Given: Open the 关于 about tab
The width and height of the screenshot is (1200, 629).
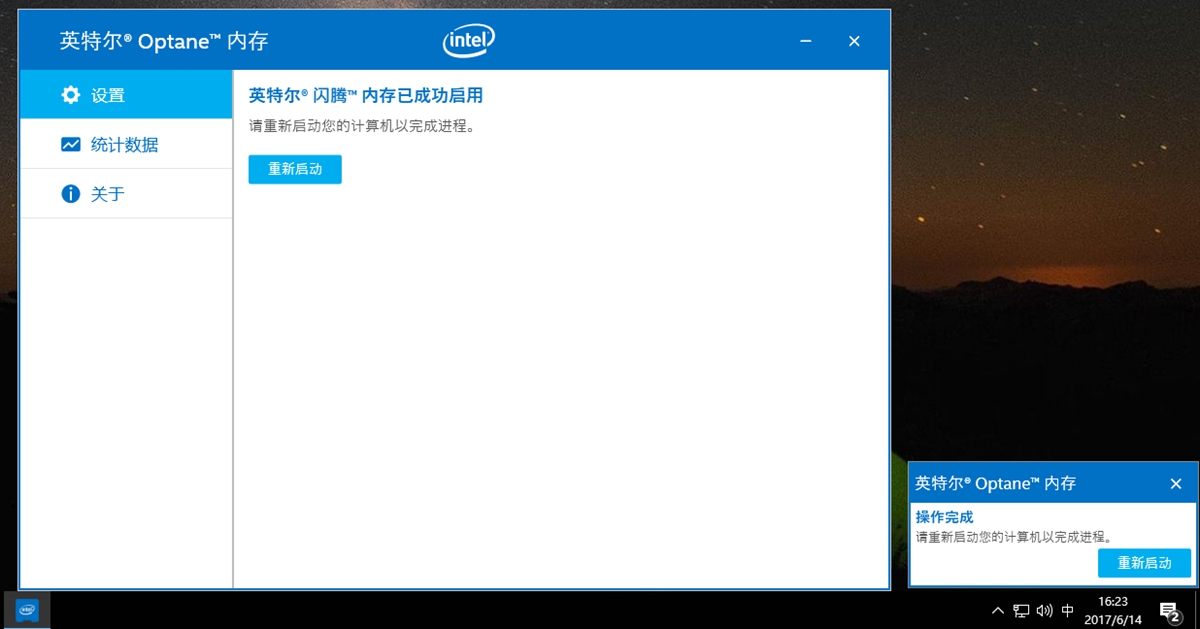Looking at the screenshot, I should [126, 193].
